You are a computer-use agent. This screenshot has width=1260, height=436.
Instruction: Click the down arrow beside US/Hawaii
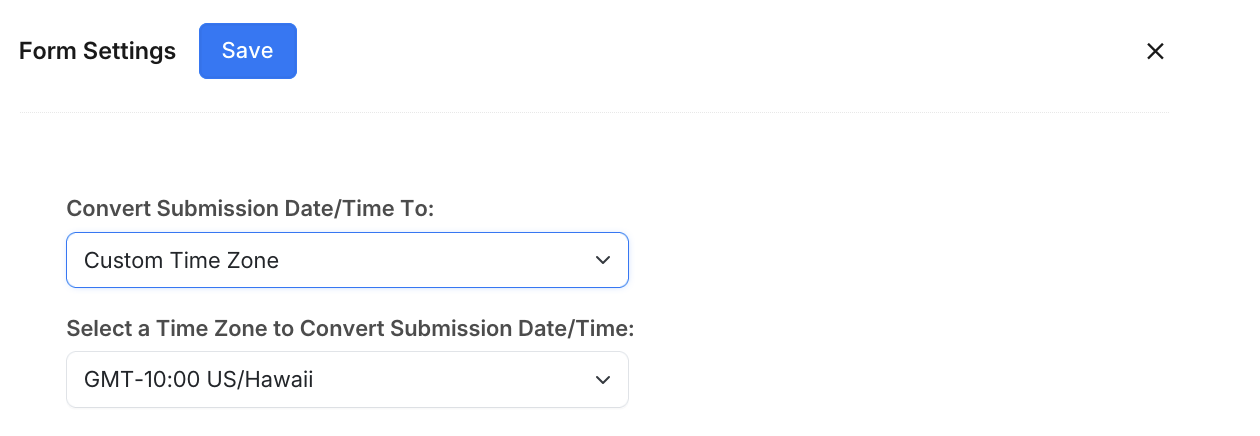pyautogui.click(x=602, y=379)
